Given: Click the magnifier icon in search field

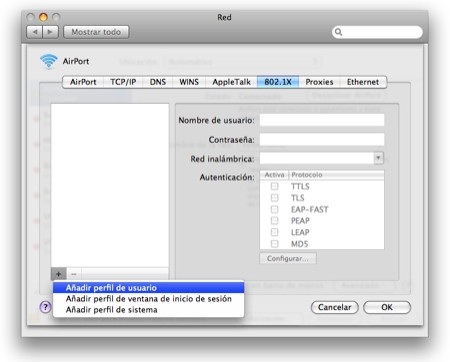Looking at the screenshot, I should [338, 32].
